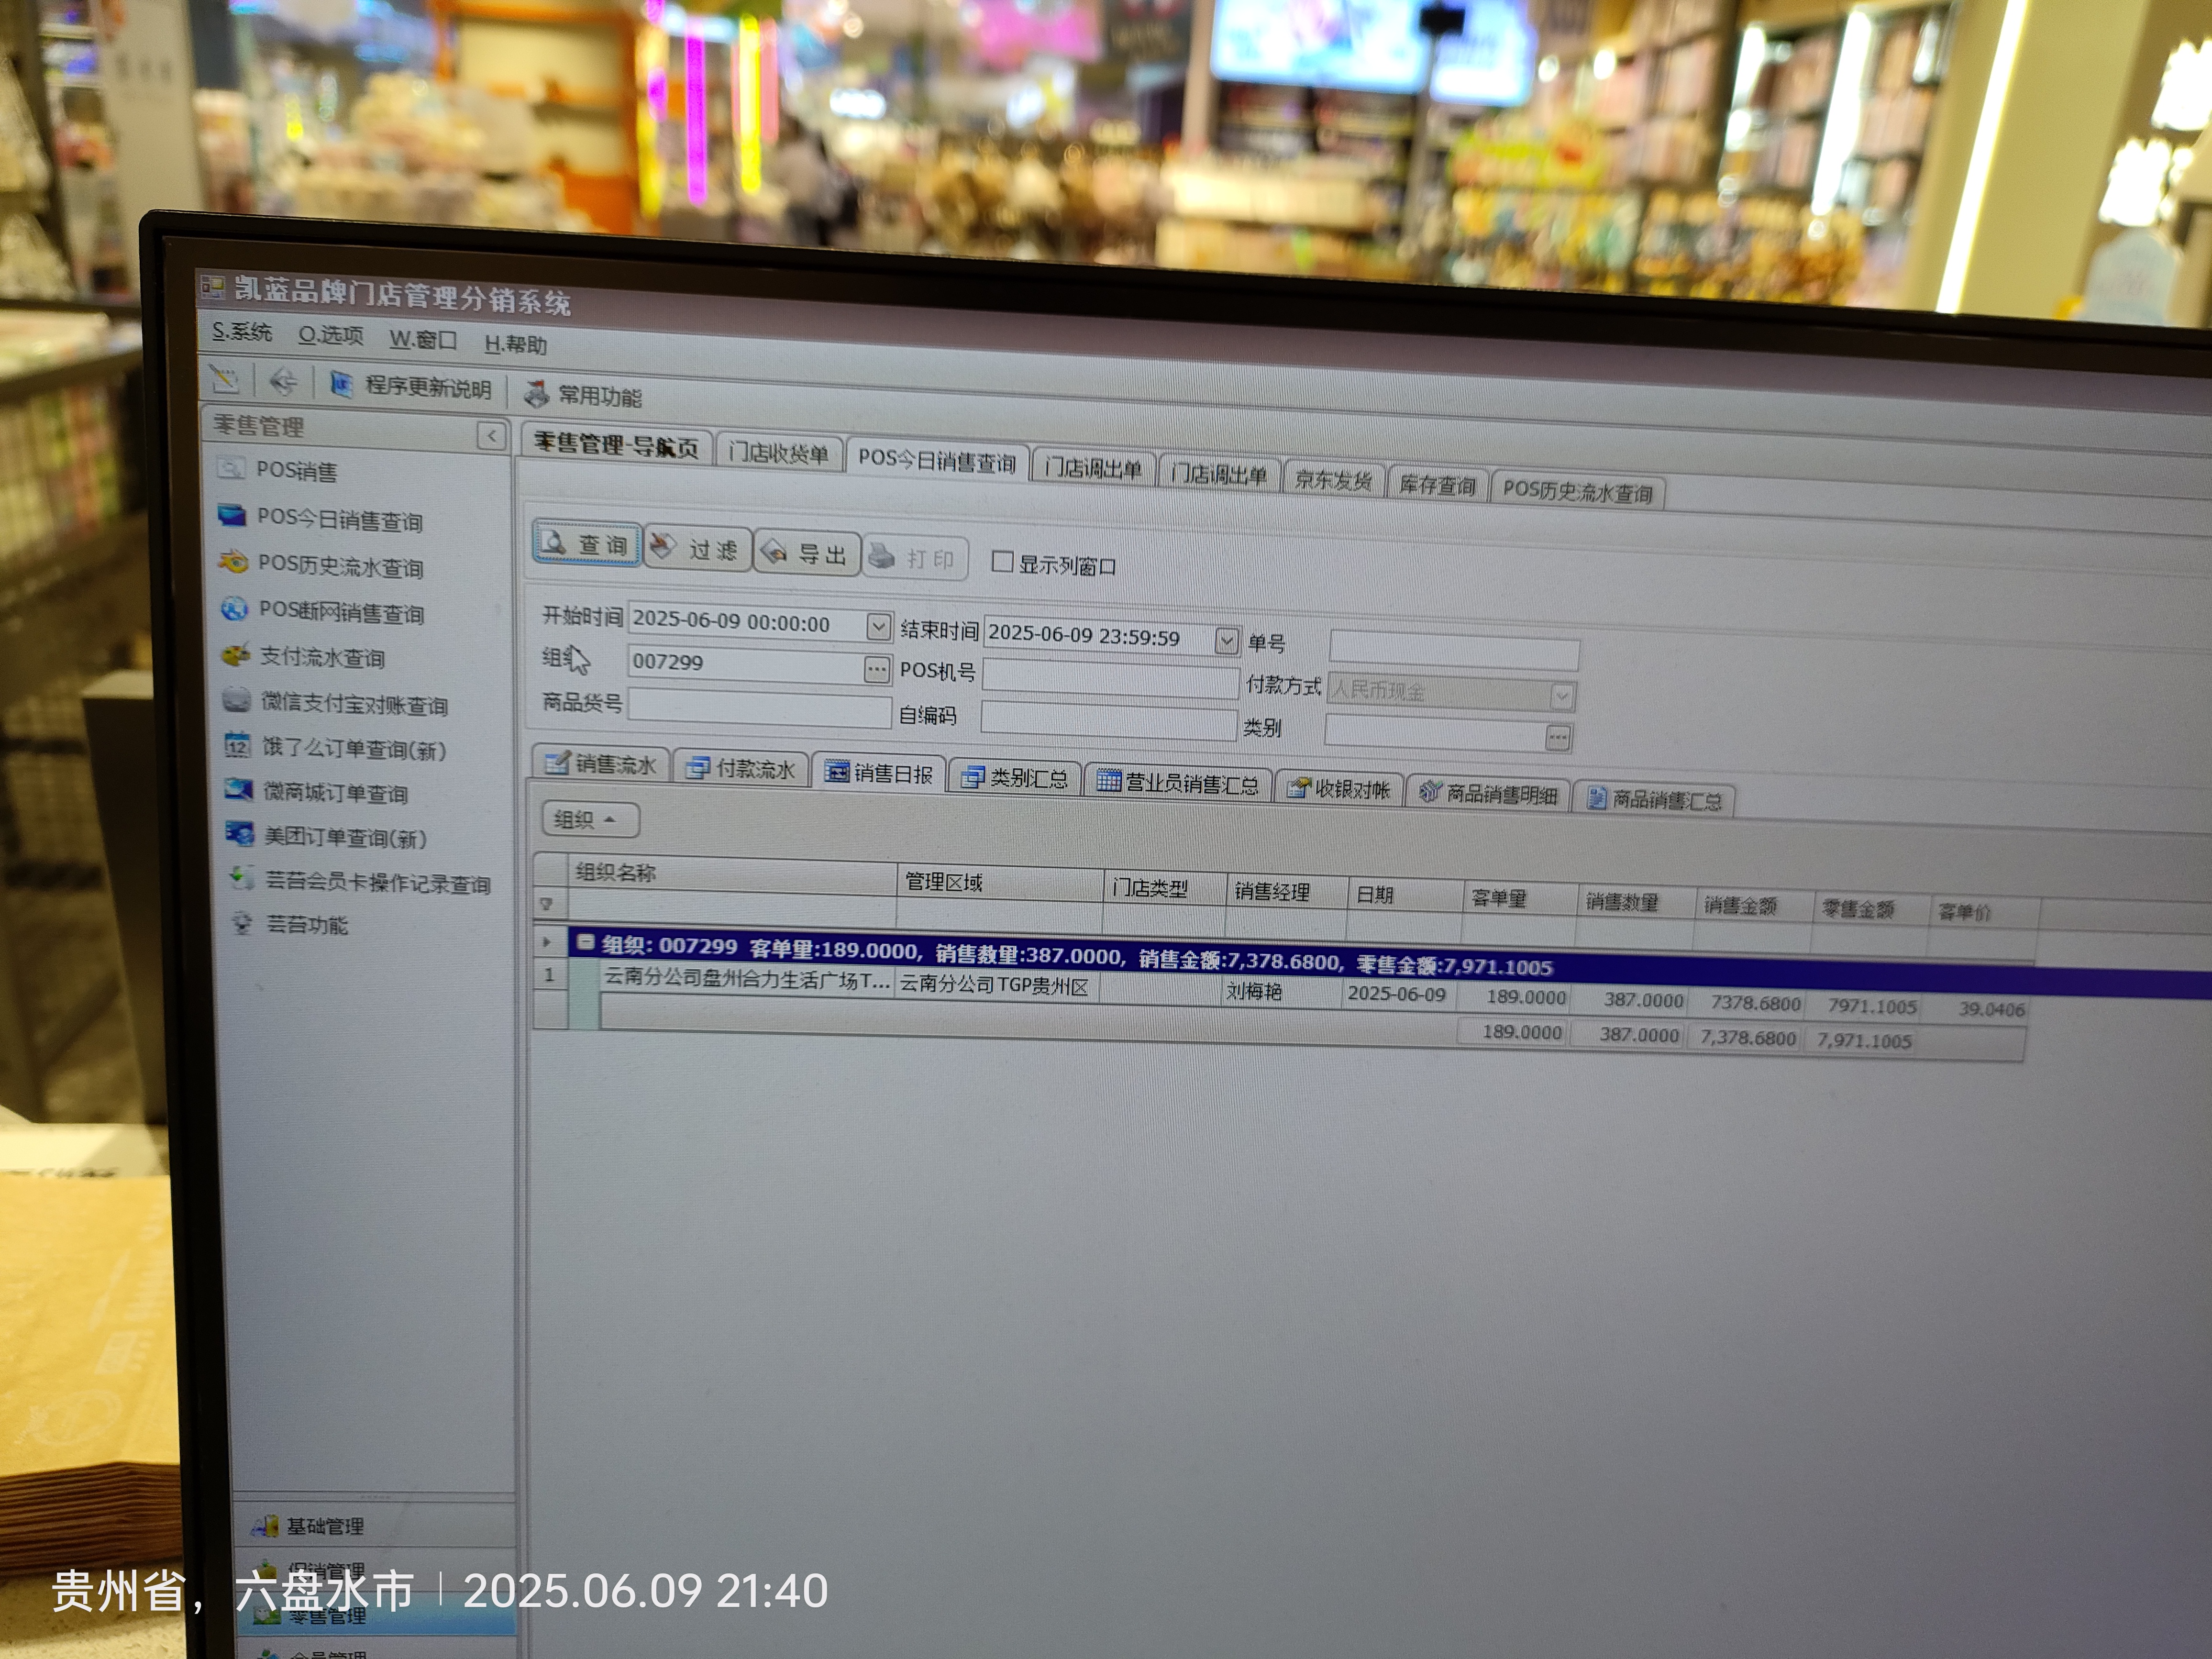Open 微信支付宝对账查询 sidebar entry
The image size is (2212, 1659).
(x=353, y=704)
